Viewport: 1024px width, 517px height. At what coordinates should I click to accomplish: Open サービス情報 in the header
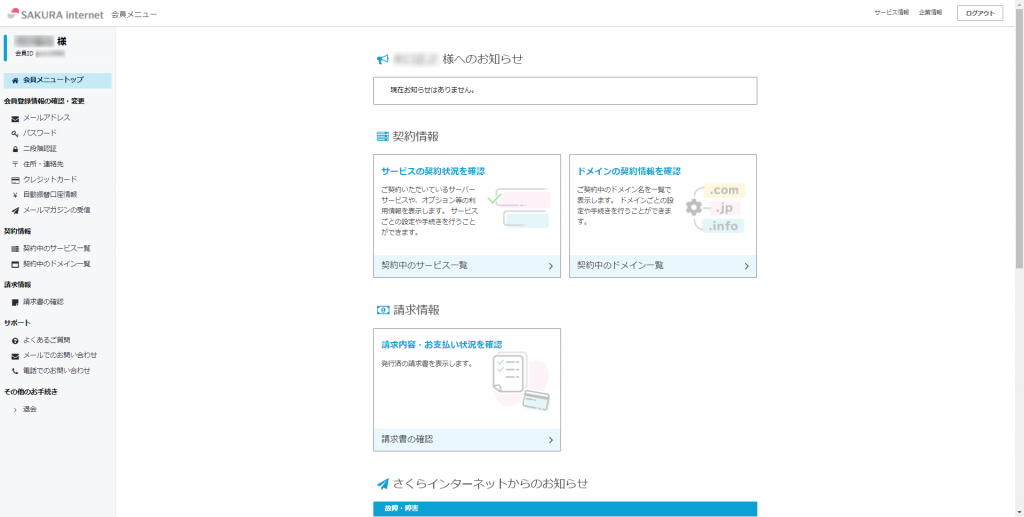(891, 12)
